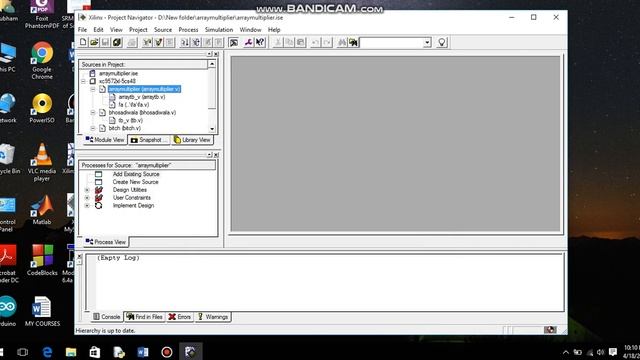
Task: Switch to Snapshot View tab
Action: point(149,140)
